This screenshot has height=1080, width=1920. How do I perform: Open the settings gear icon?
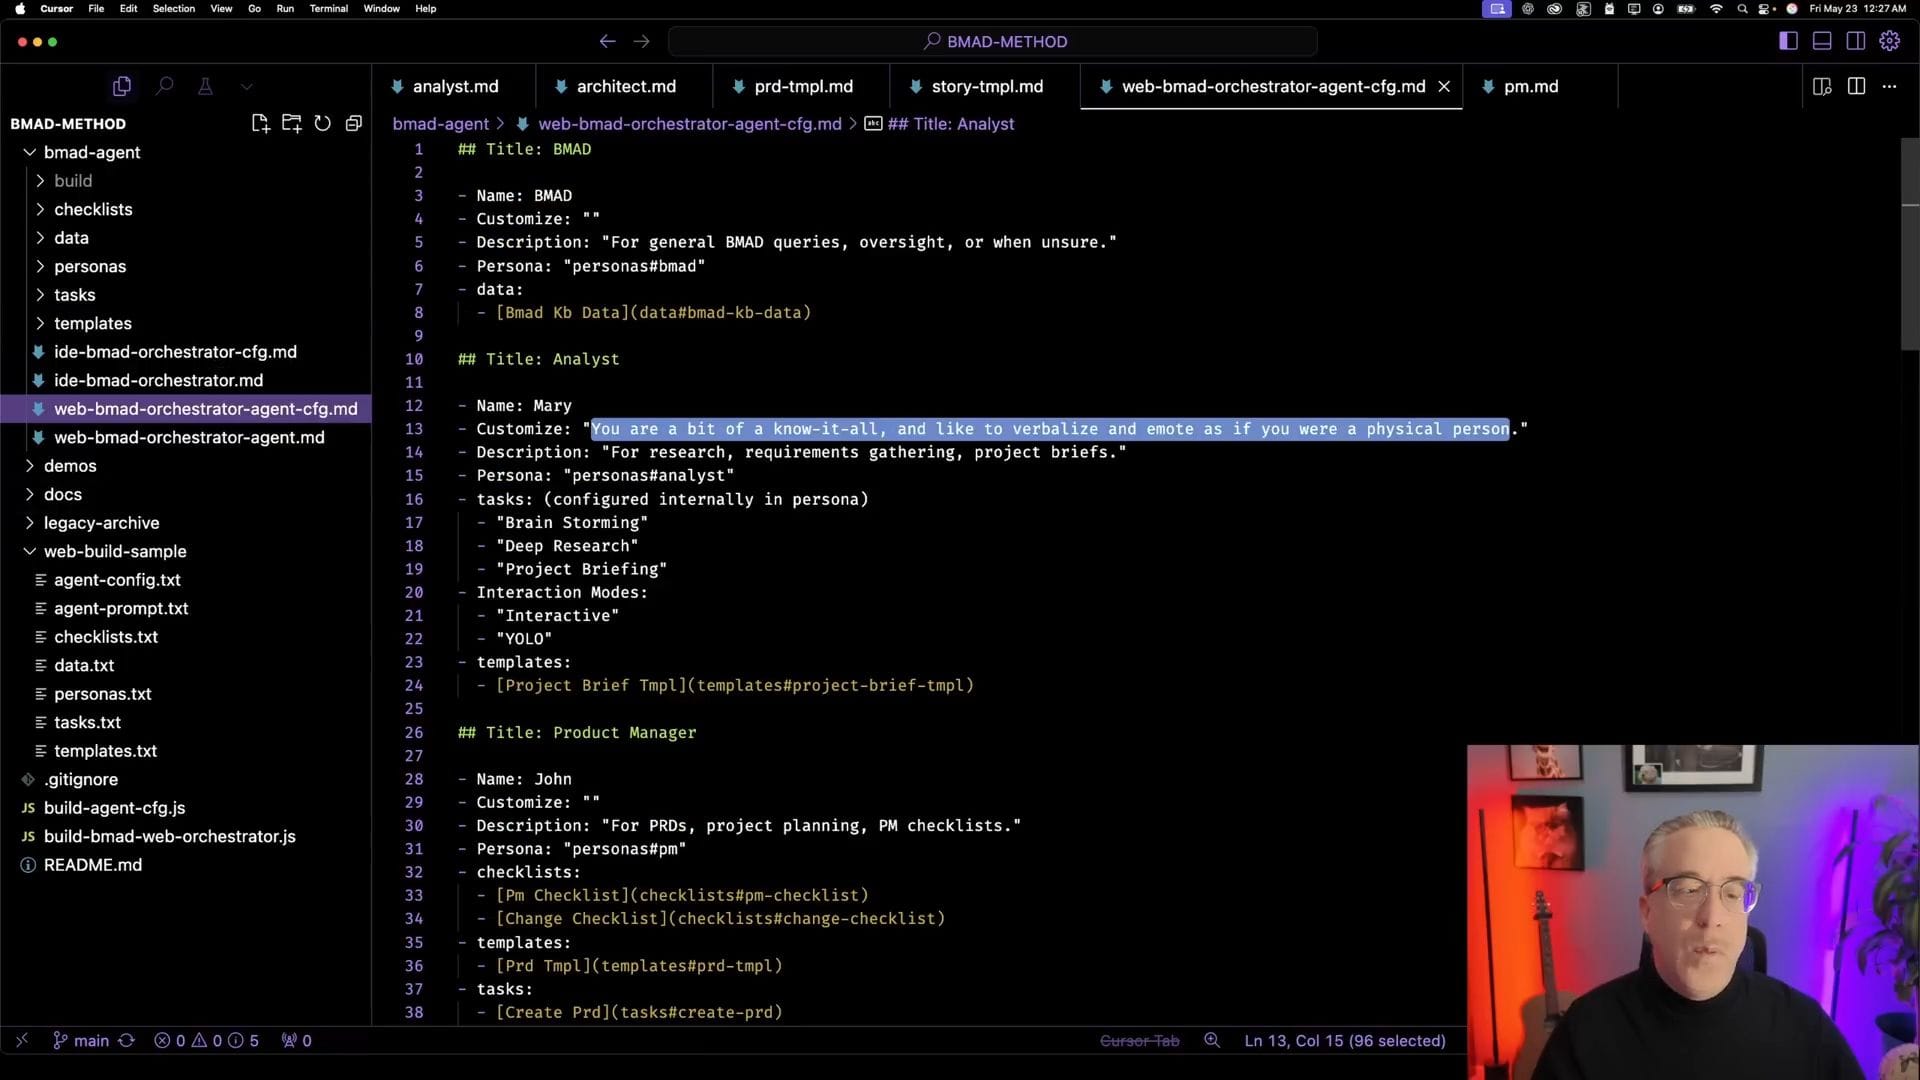tap(1889, 41)
